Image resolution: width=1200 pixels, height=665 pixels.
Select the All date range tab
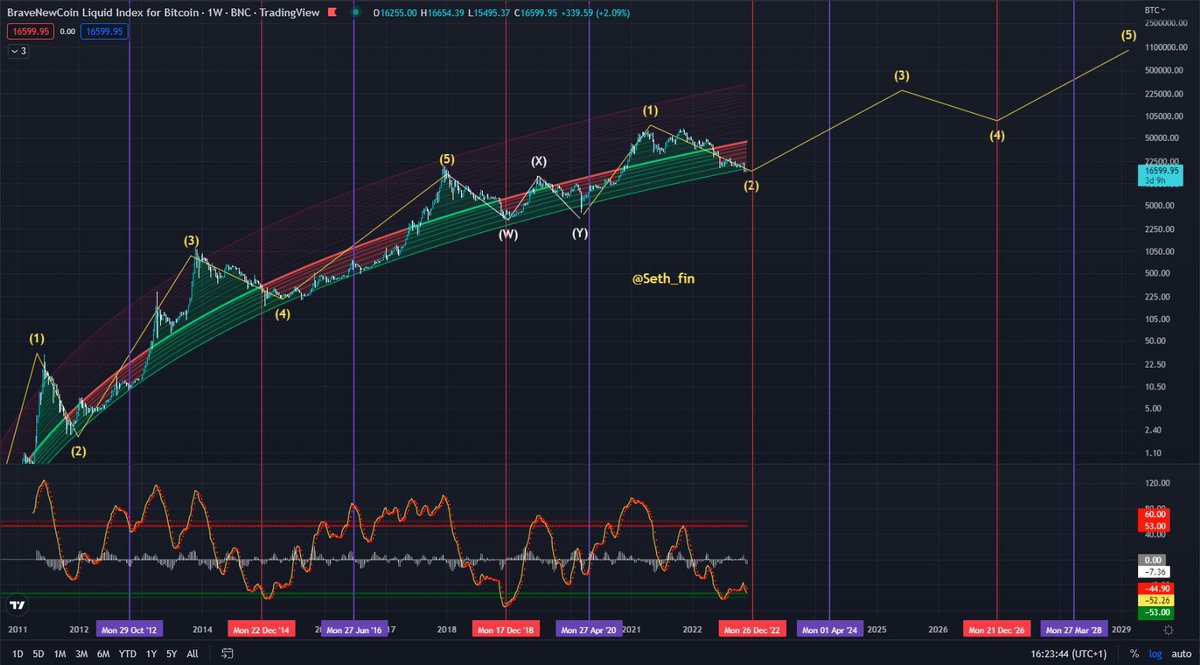pyautogui.click(x=192, y=652)
